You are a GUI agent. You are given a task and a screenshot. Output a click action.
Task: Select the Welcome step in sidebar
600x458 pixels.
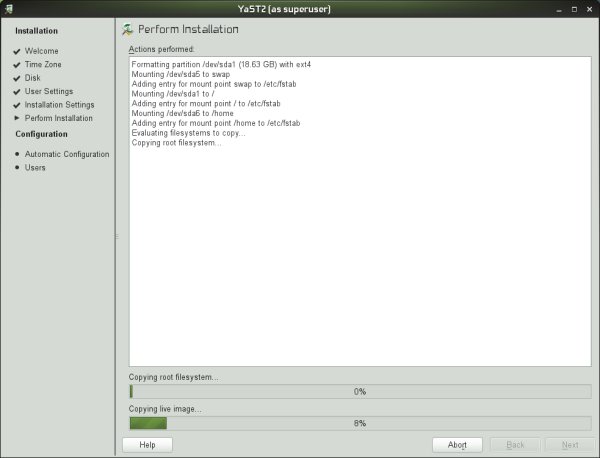pos(41,51)
